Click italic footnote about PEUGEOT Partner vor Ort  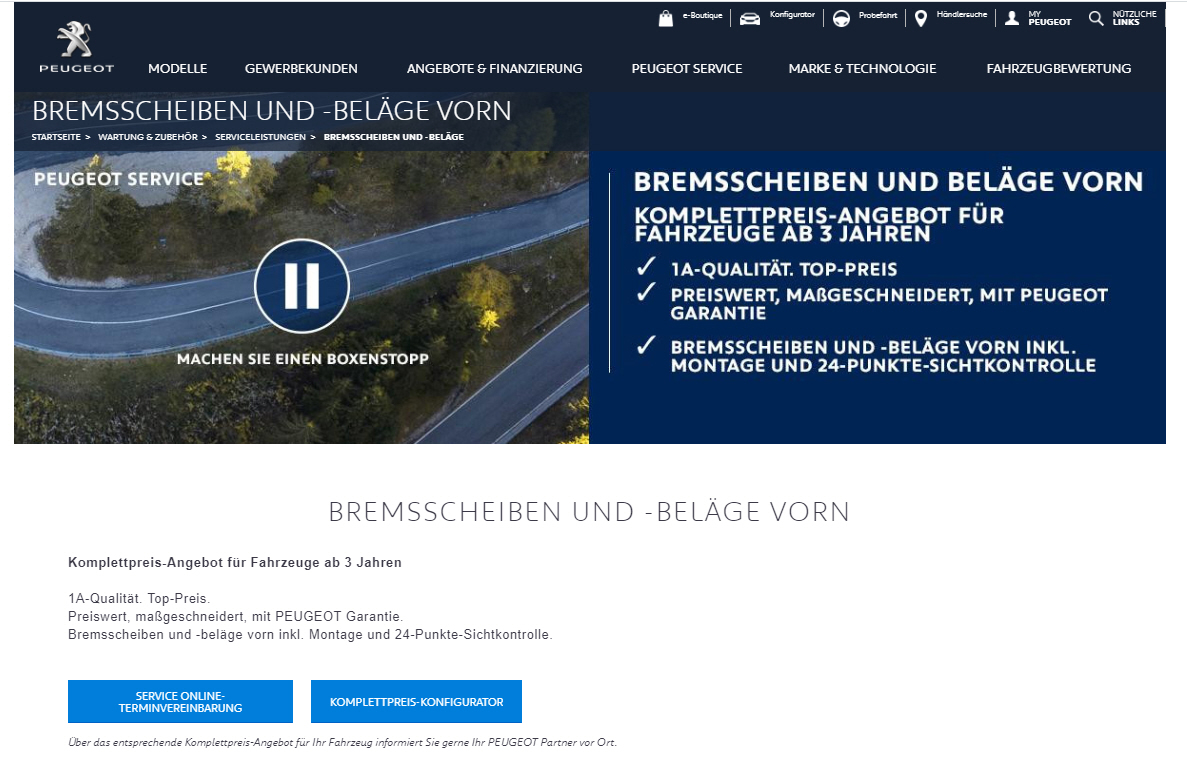pyautogui.click(x=342, y=743)
